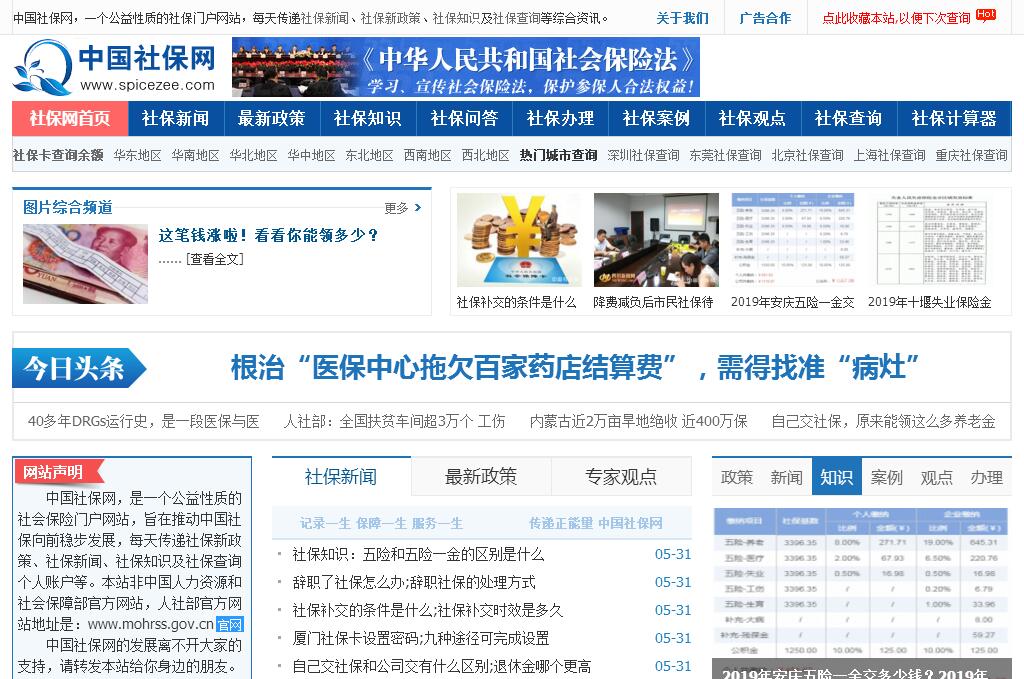
Task: Open the 今日头条 headline about 医保中心
Action: click(575, 367)
